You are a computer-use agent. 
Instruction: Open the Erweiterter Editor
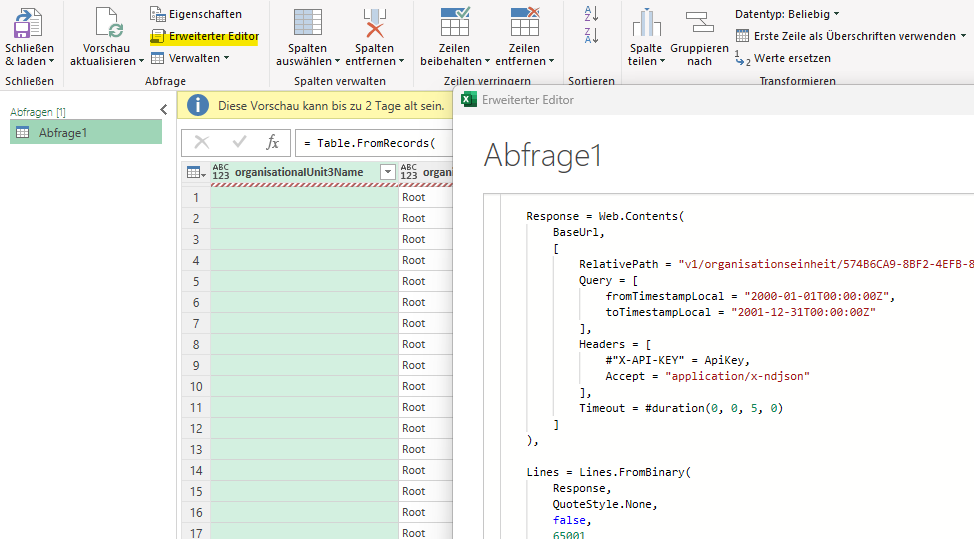tap(205, 36)
